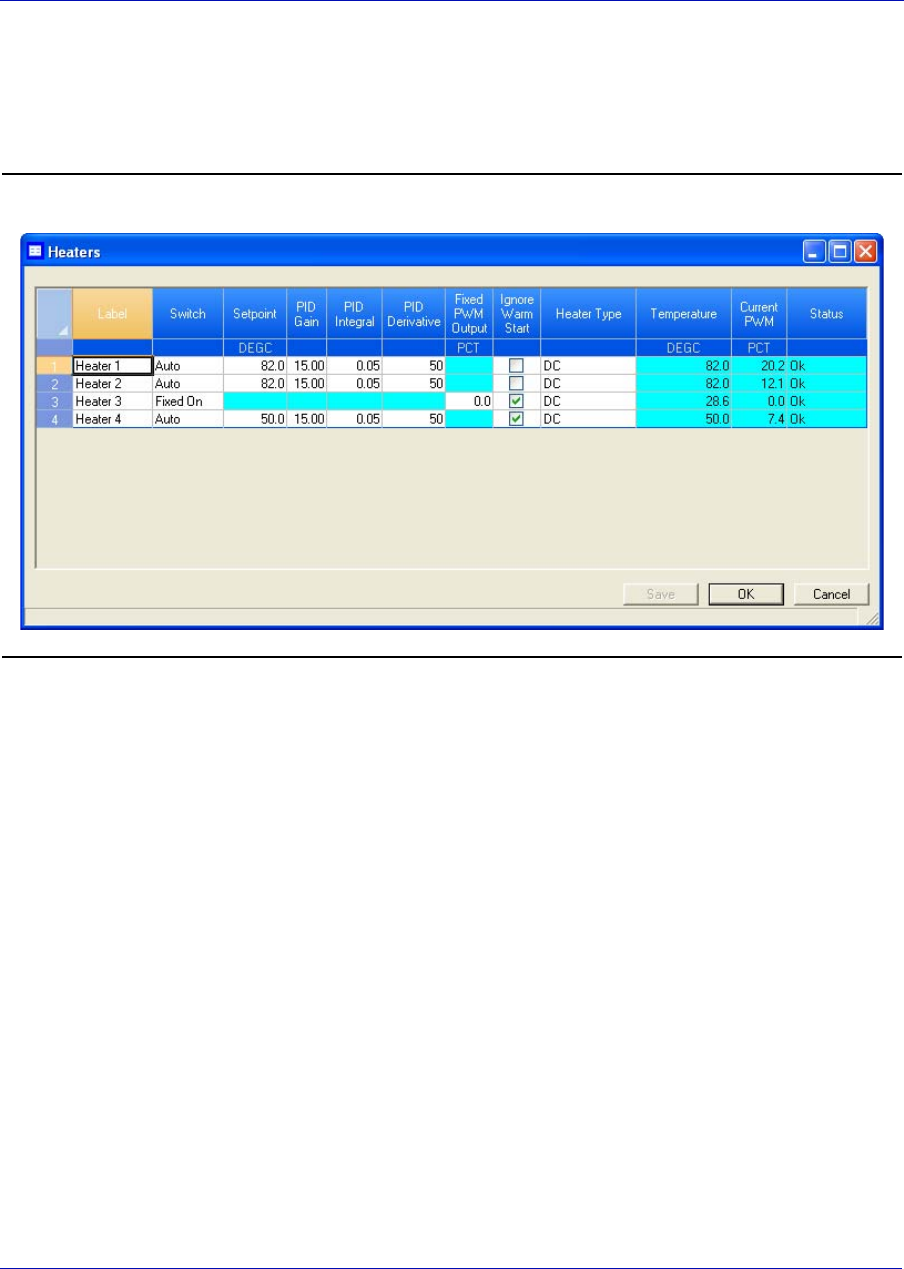This screenshot has width=904, height=1269.
Task: Open the Switch cell for Heater 4
Action: (187, 420)
